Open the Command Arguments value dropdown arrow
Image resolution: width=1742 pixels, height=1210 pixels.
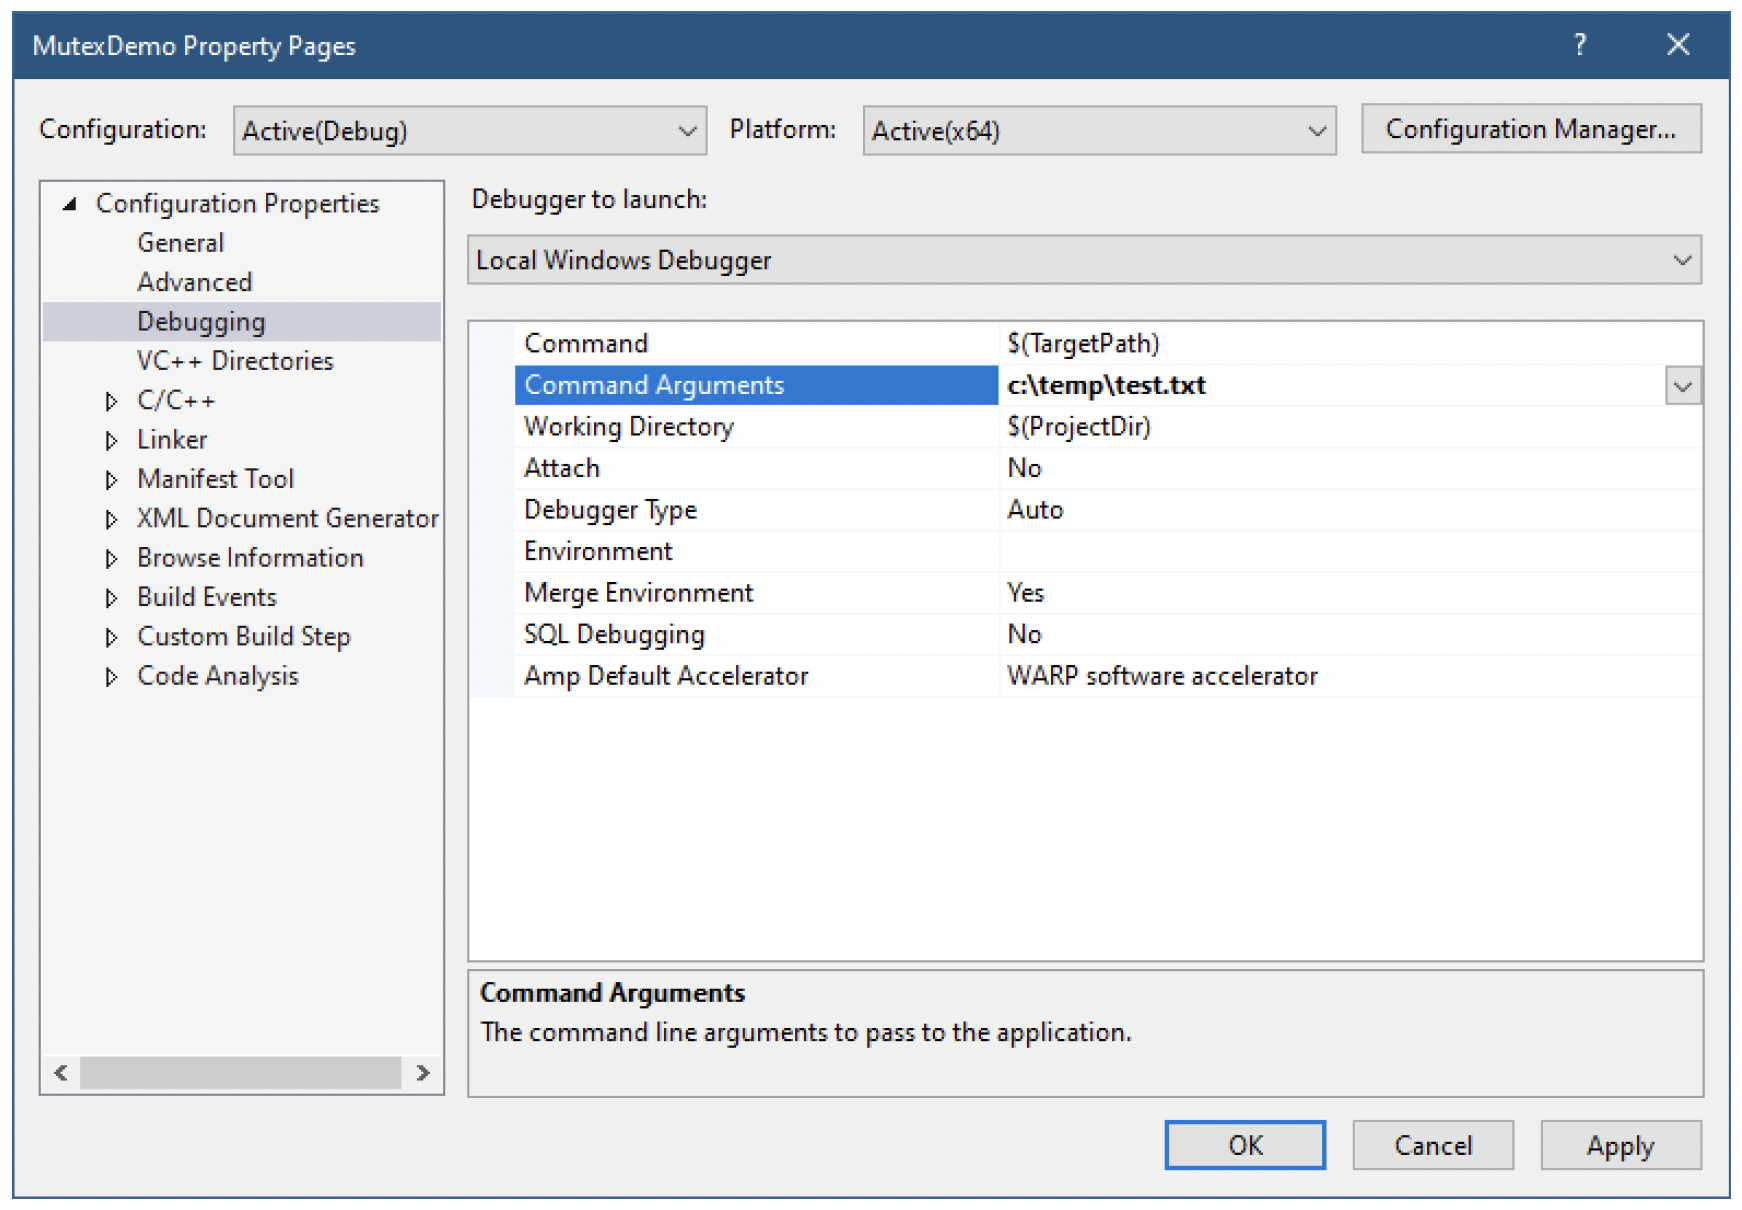(1682, 386)
